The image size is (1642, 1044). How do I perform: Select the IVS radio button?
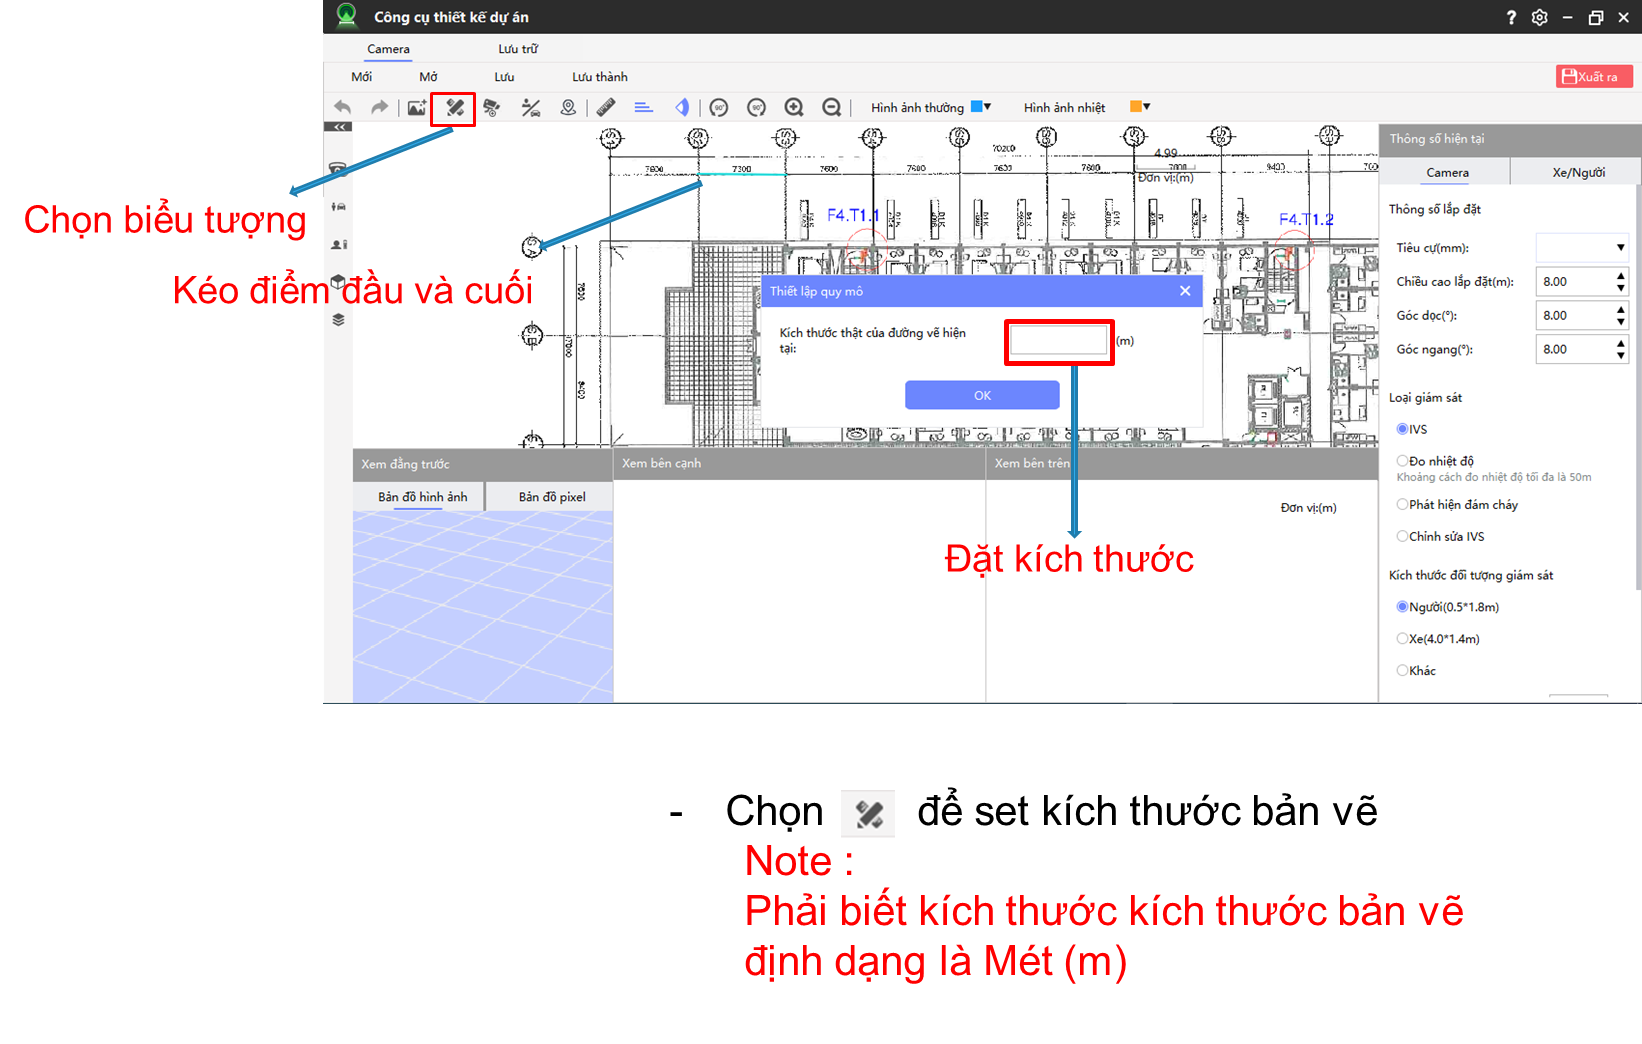pos(1402,429)
